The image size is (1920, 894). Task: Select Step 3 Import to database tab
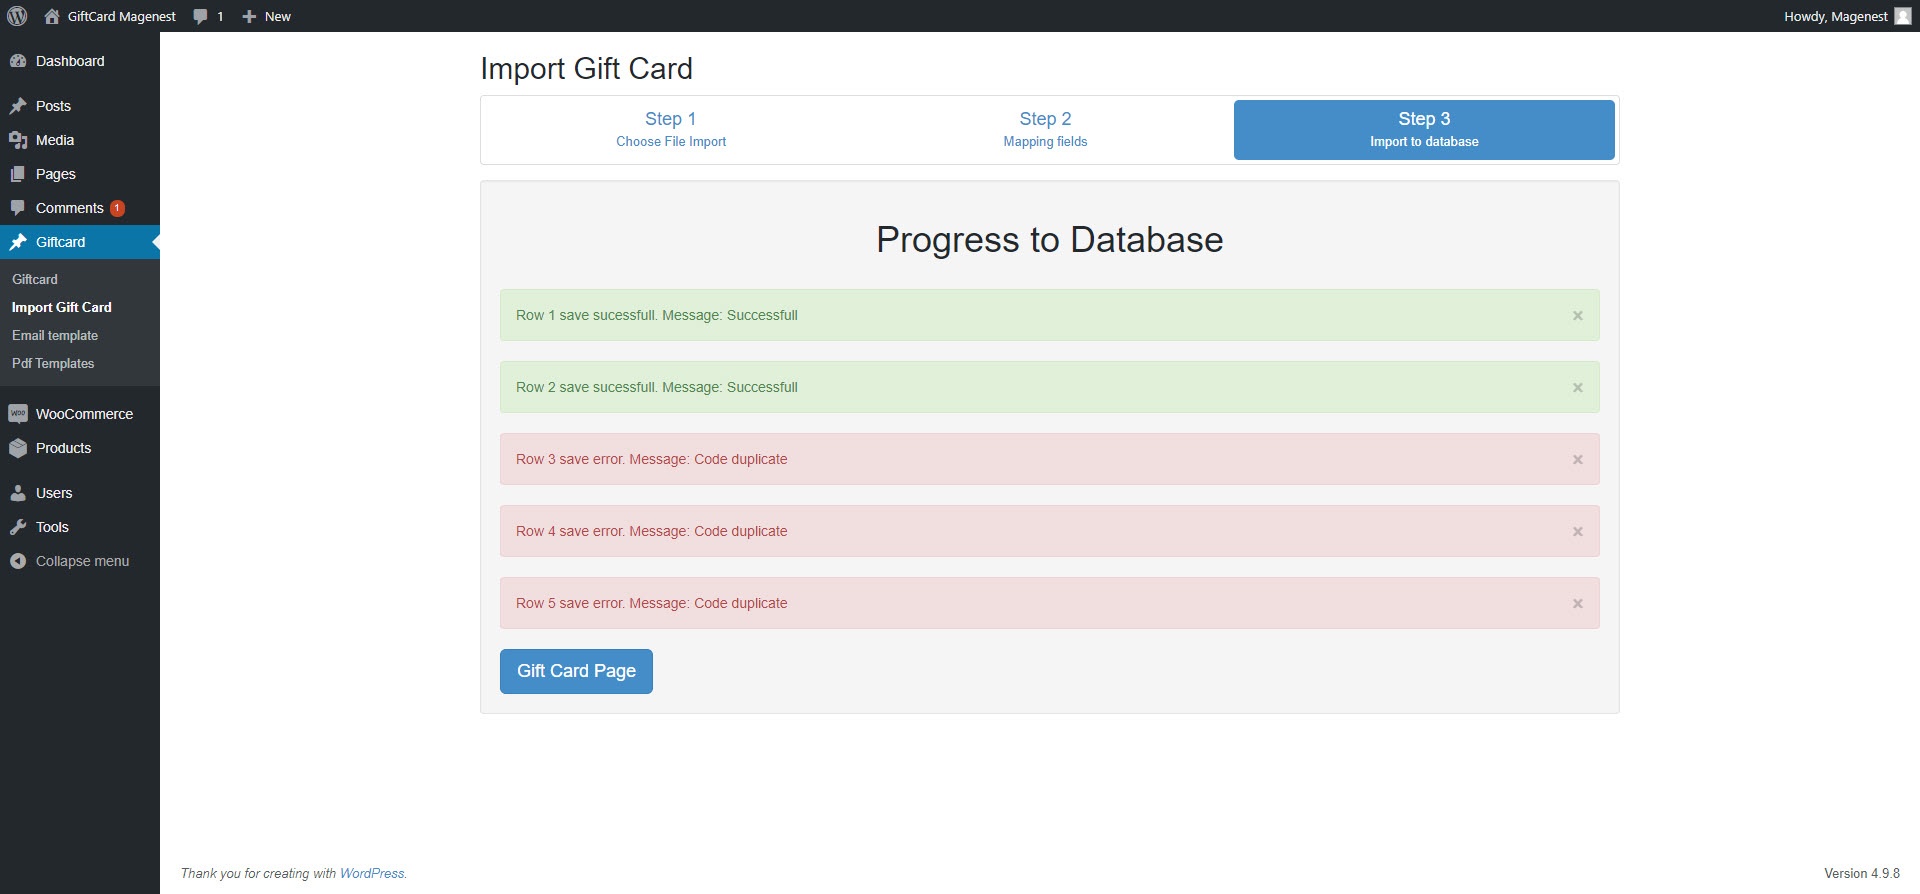[1423, 129]
